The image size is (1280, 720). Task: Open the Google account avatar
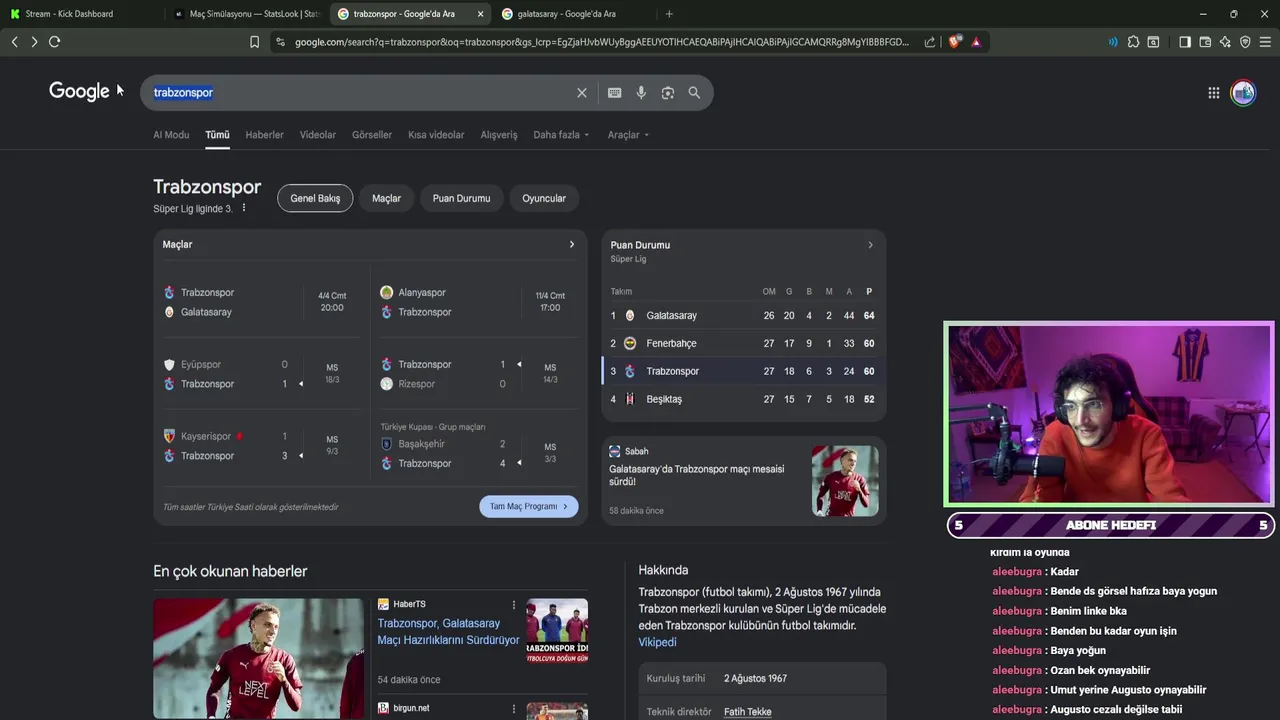coord(1243,93)
